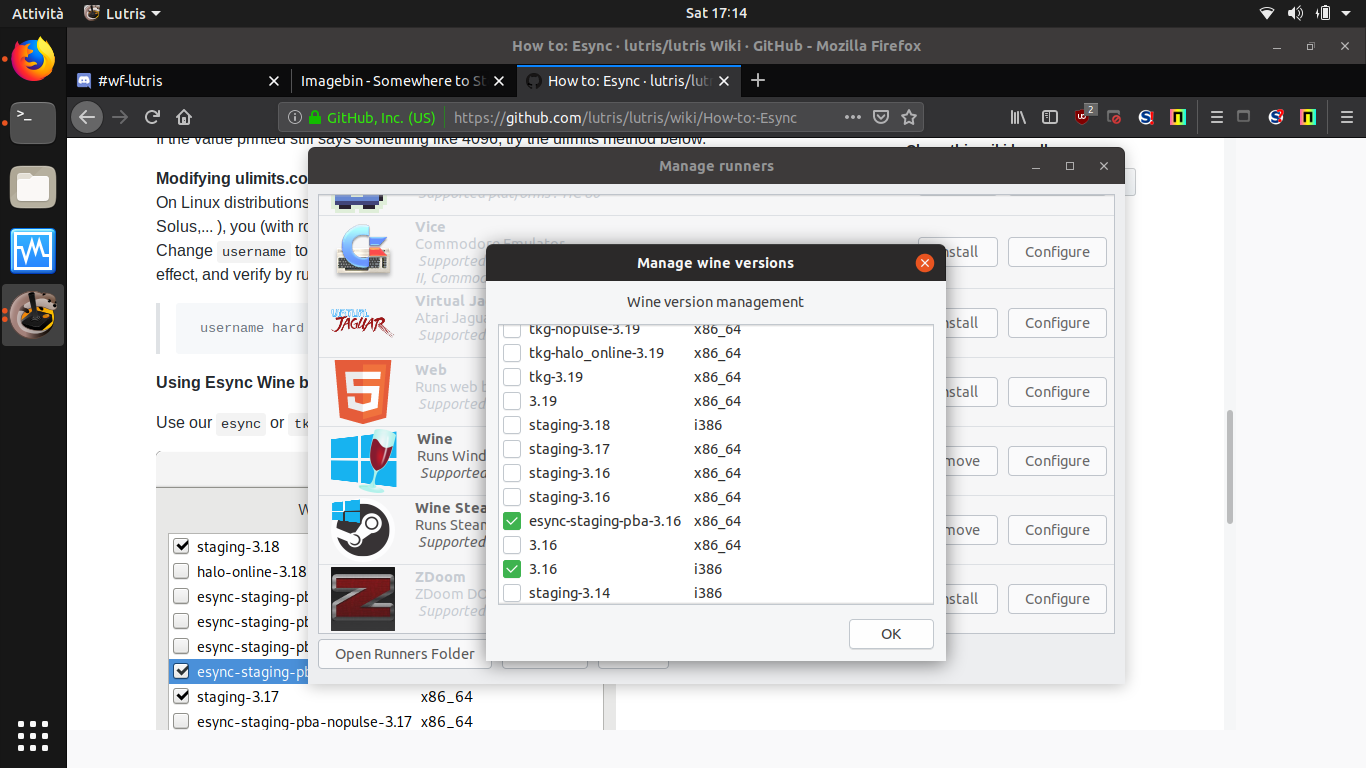The image size is (1366, 768).
Task: Tick halo-online-3.18 on the wiki page
Action: tap(181, 572)
